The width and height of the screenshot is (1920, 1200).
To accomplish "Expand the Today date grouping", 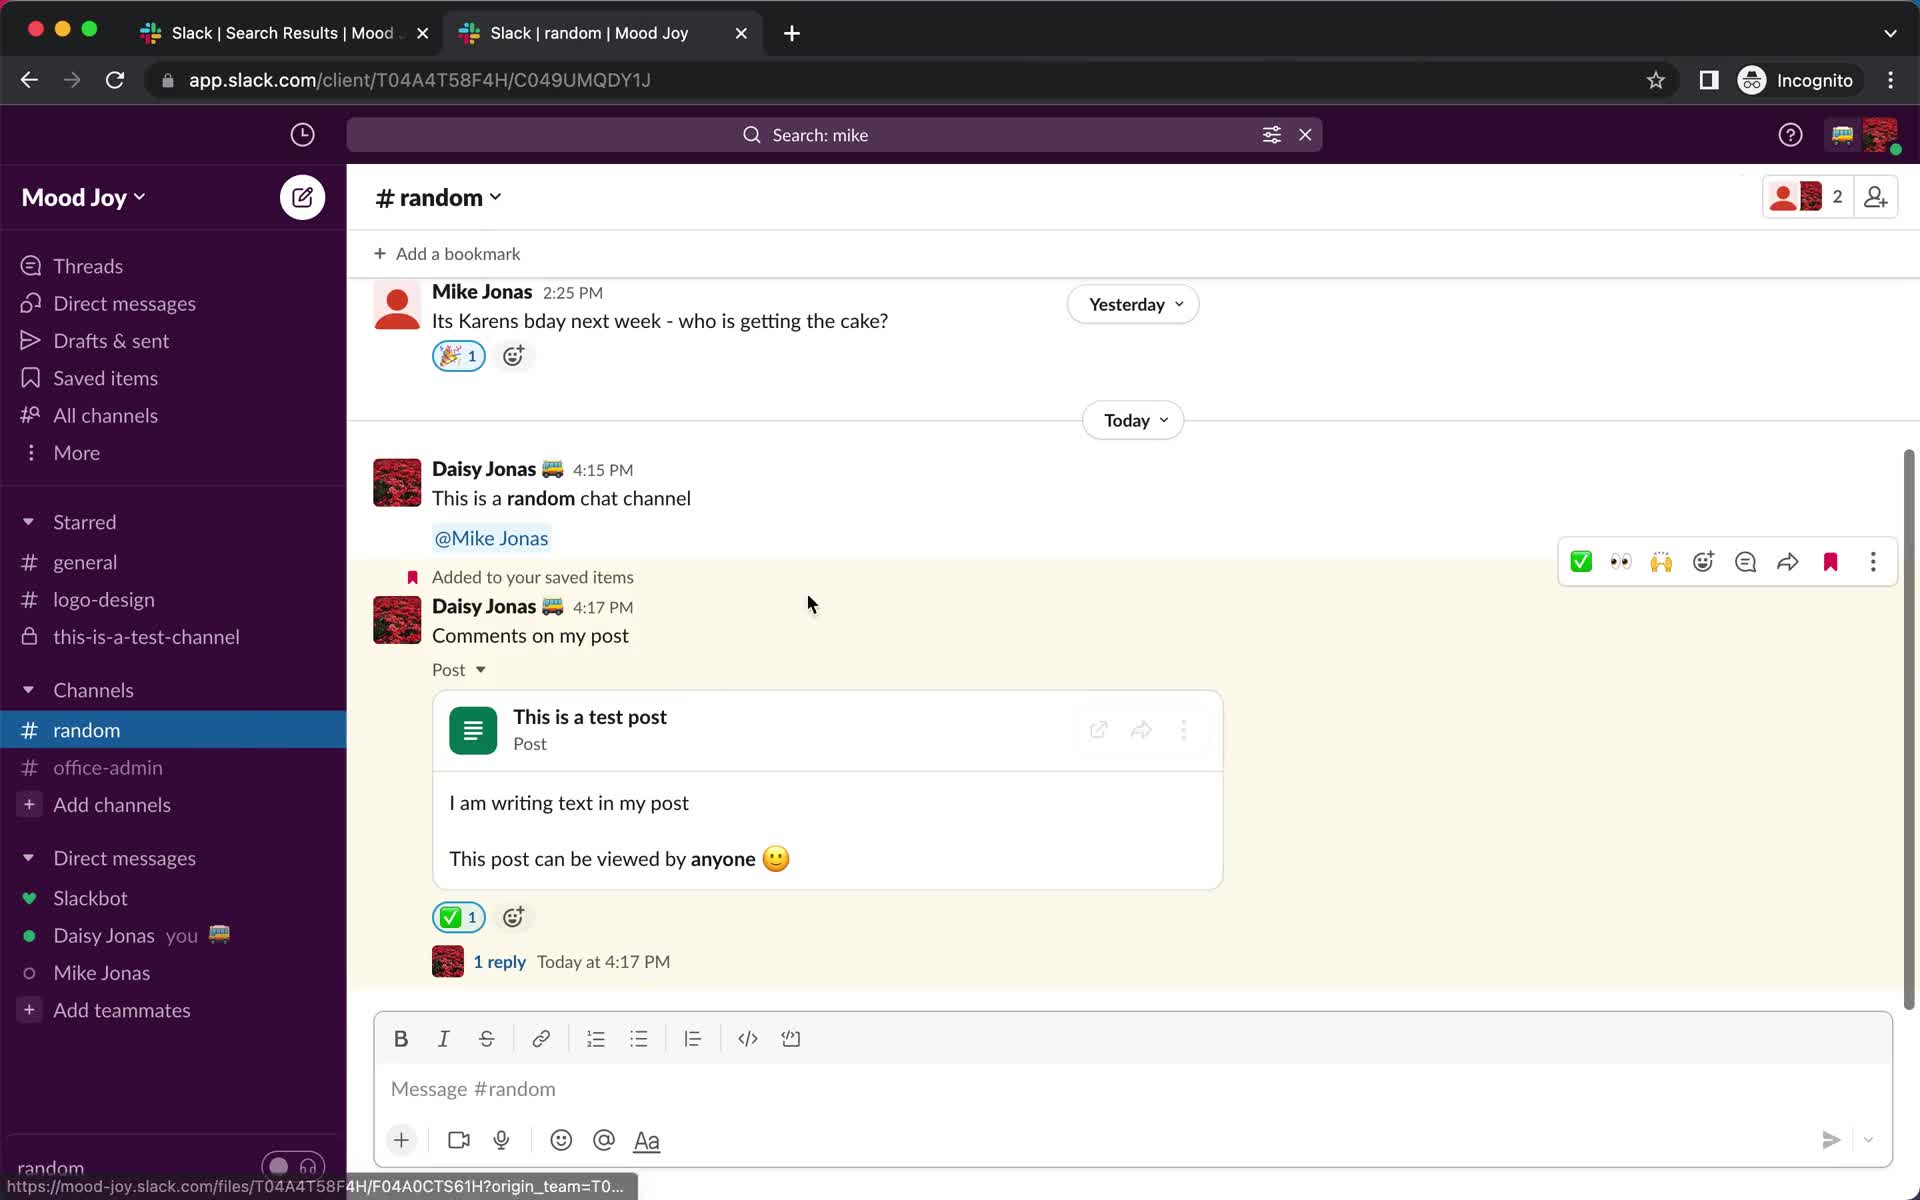I will pyautogui.click(x=1133, y=419).
